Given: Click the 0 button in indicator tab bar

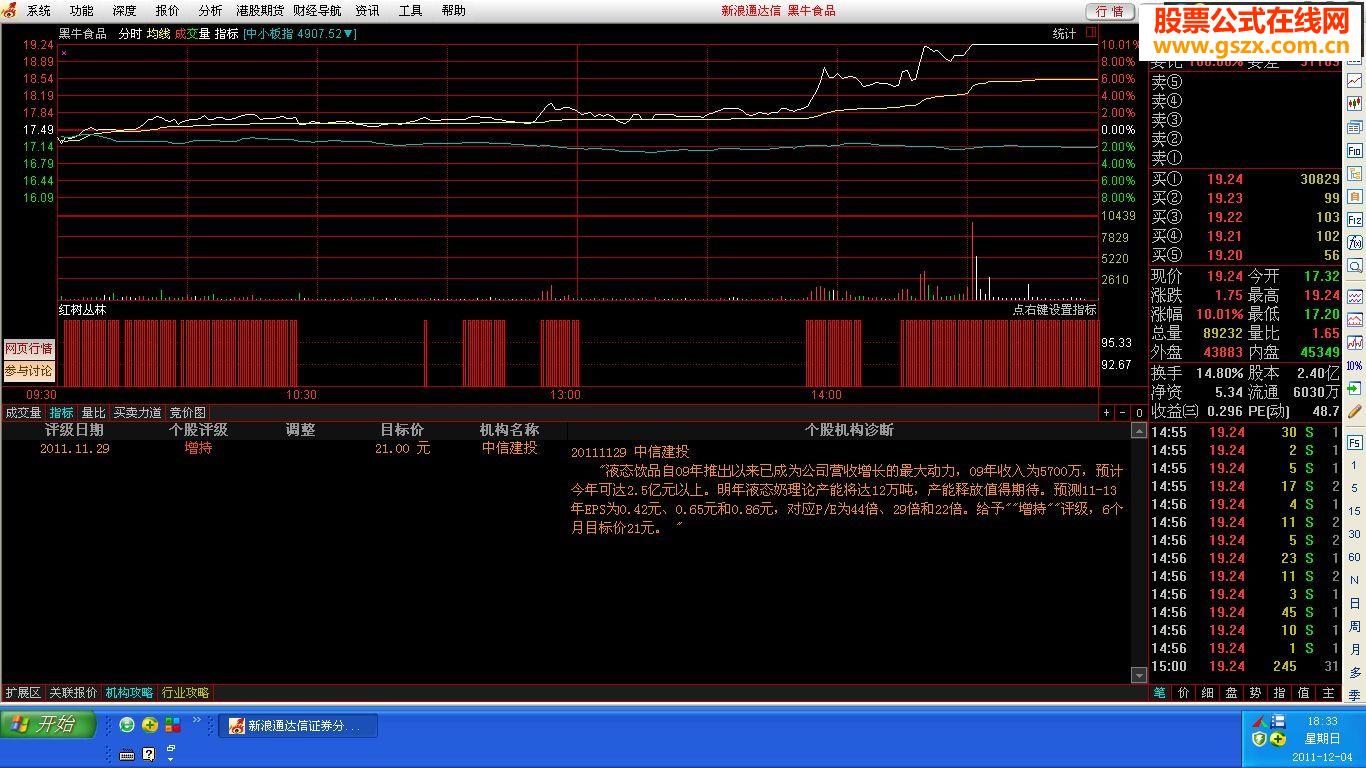Looking at the screenshot, I should click(1139, 413).
